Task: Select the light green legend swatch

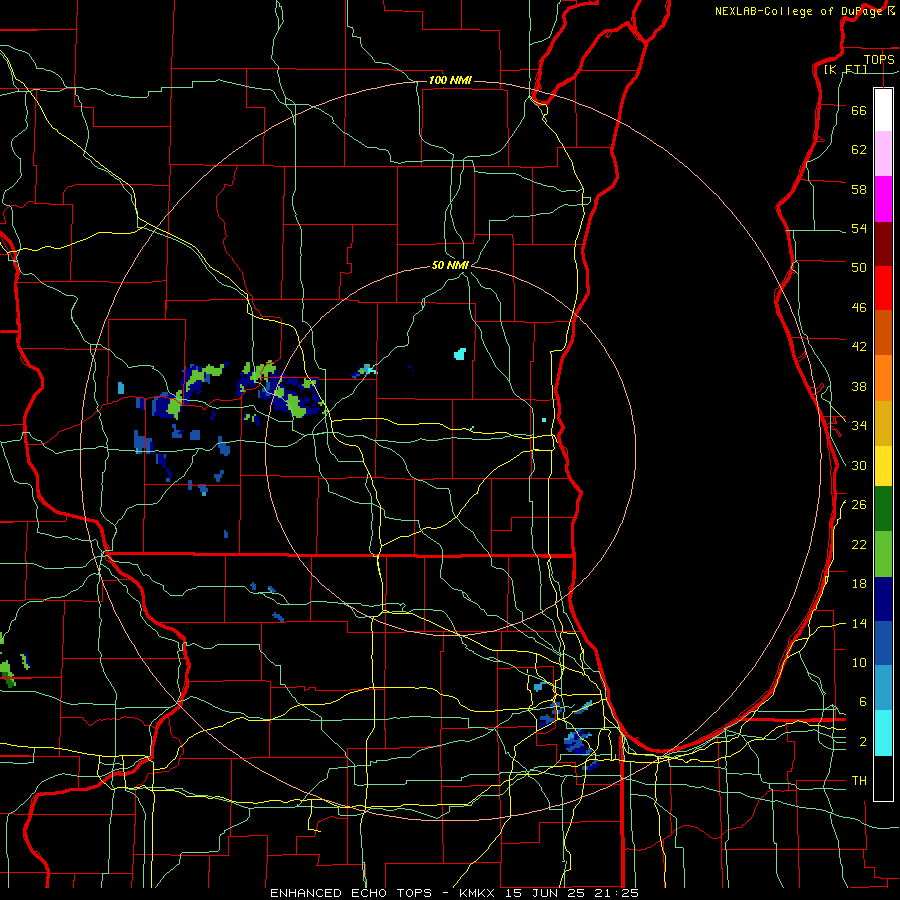Action: (883, 554)
